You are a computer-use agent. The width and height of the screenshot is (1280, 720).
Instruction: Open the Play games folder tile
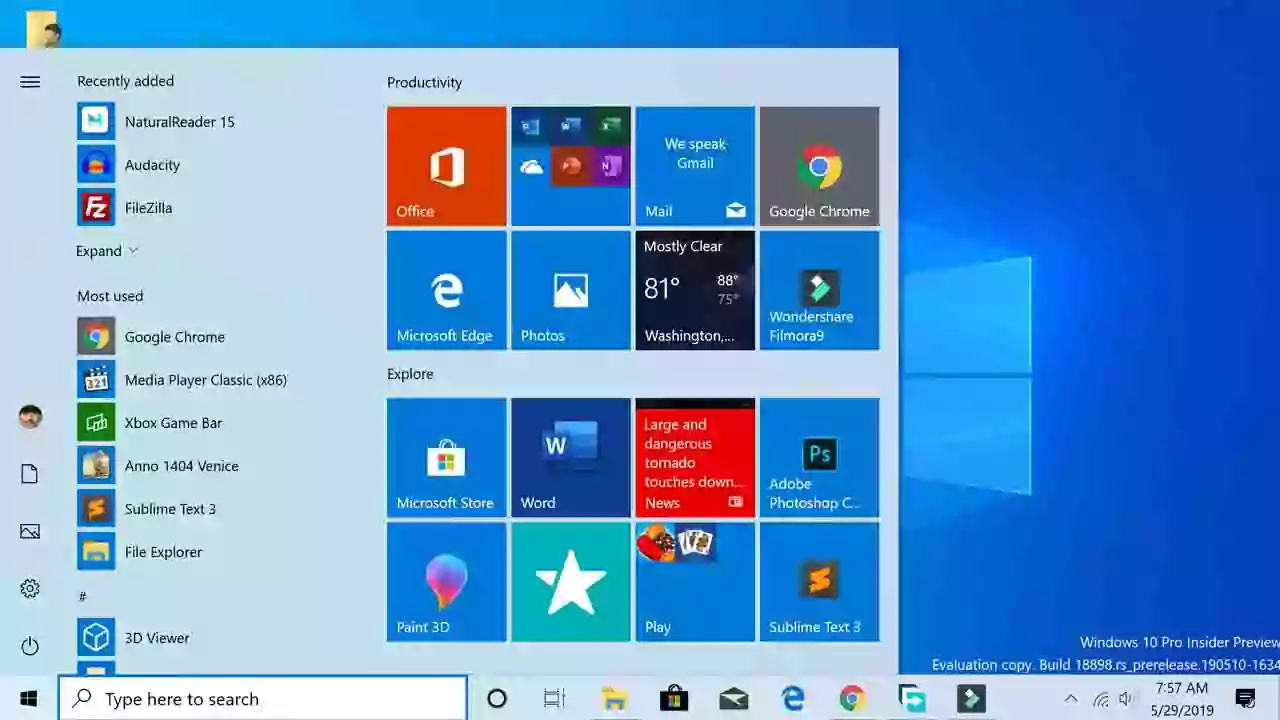point(695,582)
